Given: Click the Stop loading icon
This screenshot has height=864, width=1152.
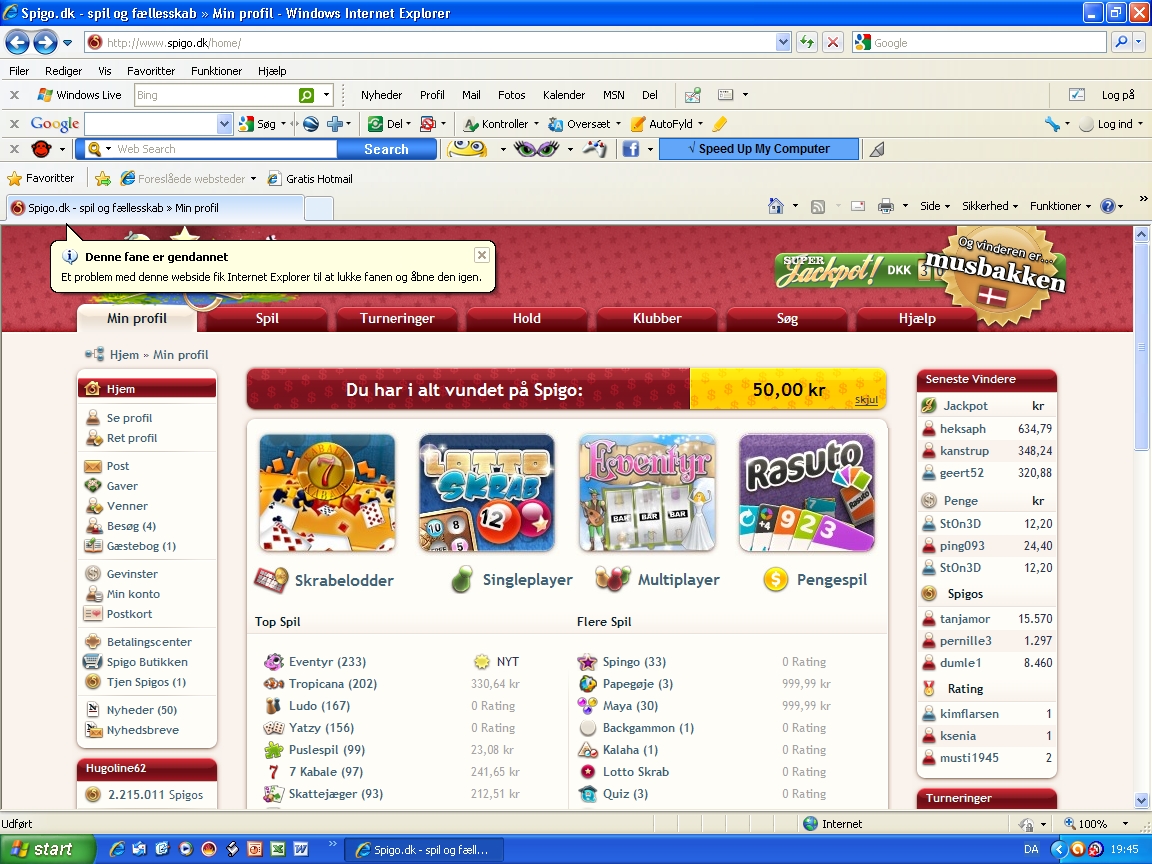Looking at the screenshot, I should pyautogui.click(x=832, y=42).
